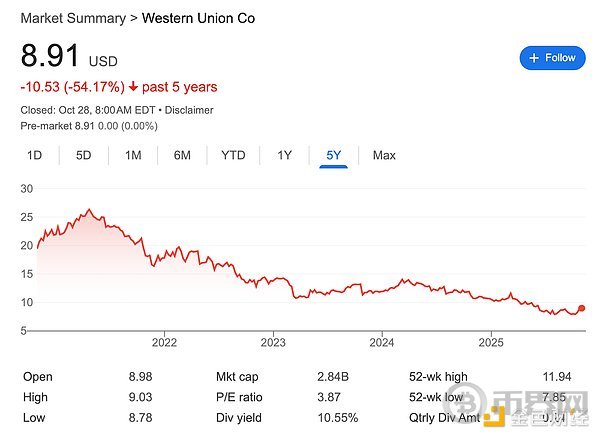Click the red endpoint dot on chart

pos(582,309)
